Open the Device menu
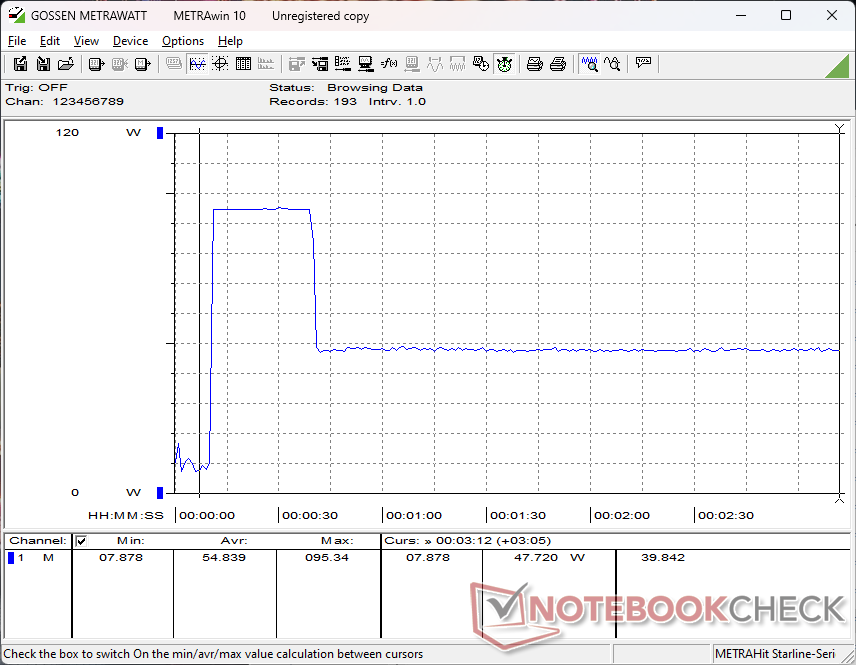Screen dimensions: 856x665 [130, 41]
